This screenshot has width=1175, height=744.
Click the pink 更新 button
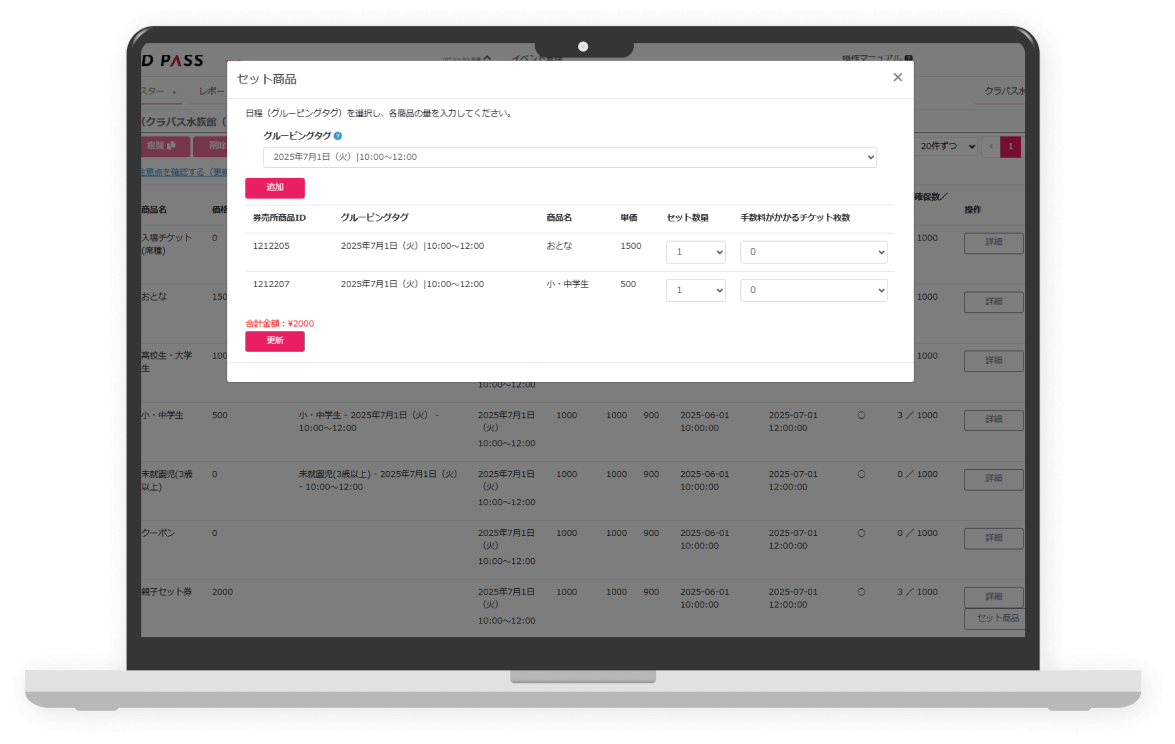(x=275, y=341)
